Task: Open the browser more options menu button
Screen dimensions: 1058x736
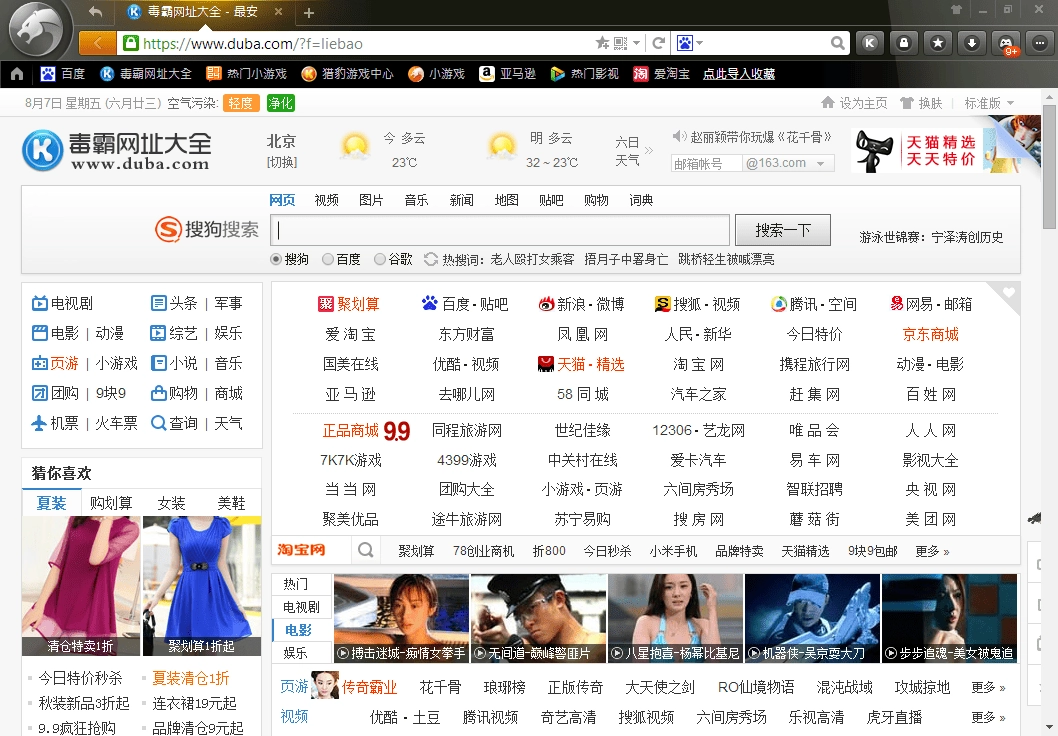Action: click(1040, 43)
